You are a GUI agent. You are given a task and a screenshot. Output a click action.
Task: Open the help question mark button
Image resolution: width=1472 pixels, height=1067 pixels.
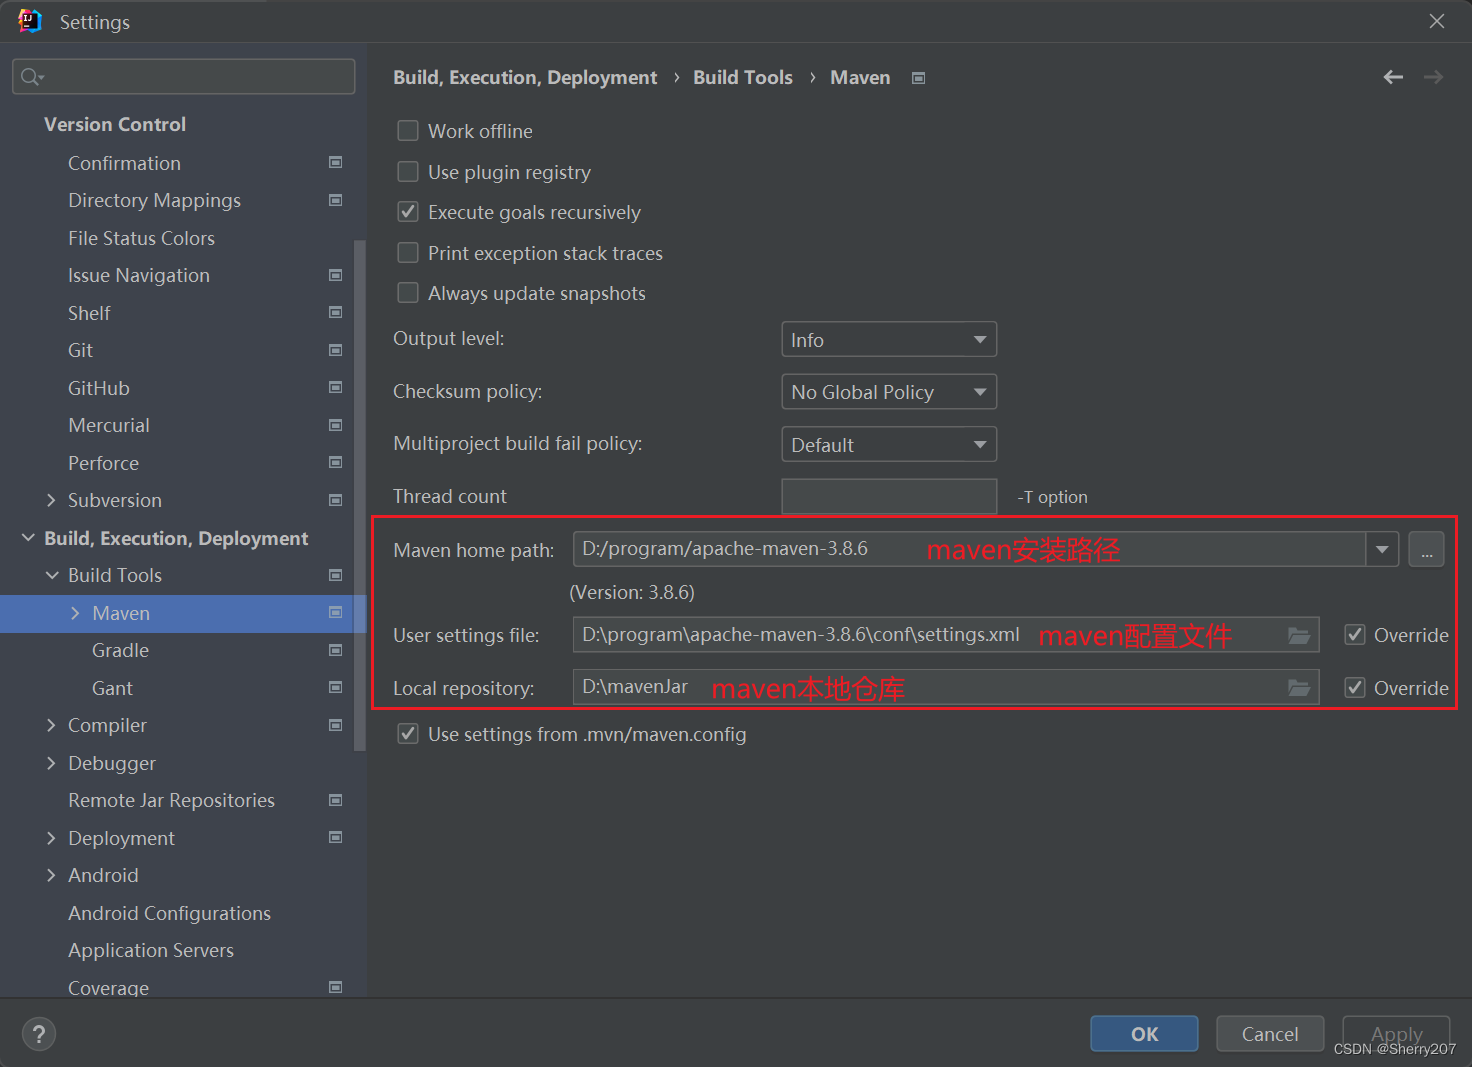(x=39, y=1034)
